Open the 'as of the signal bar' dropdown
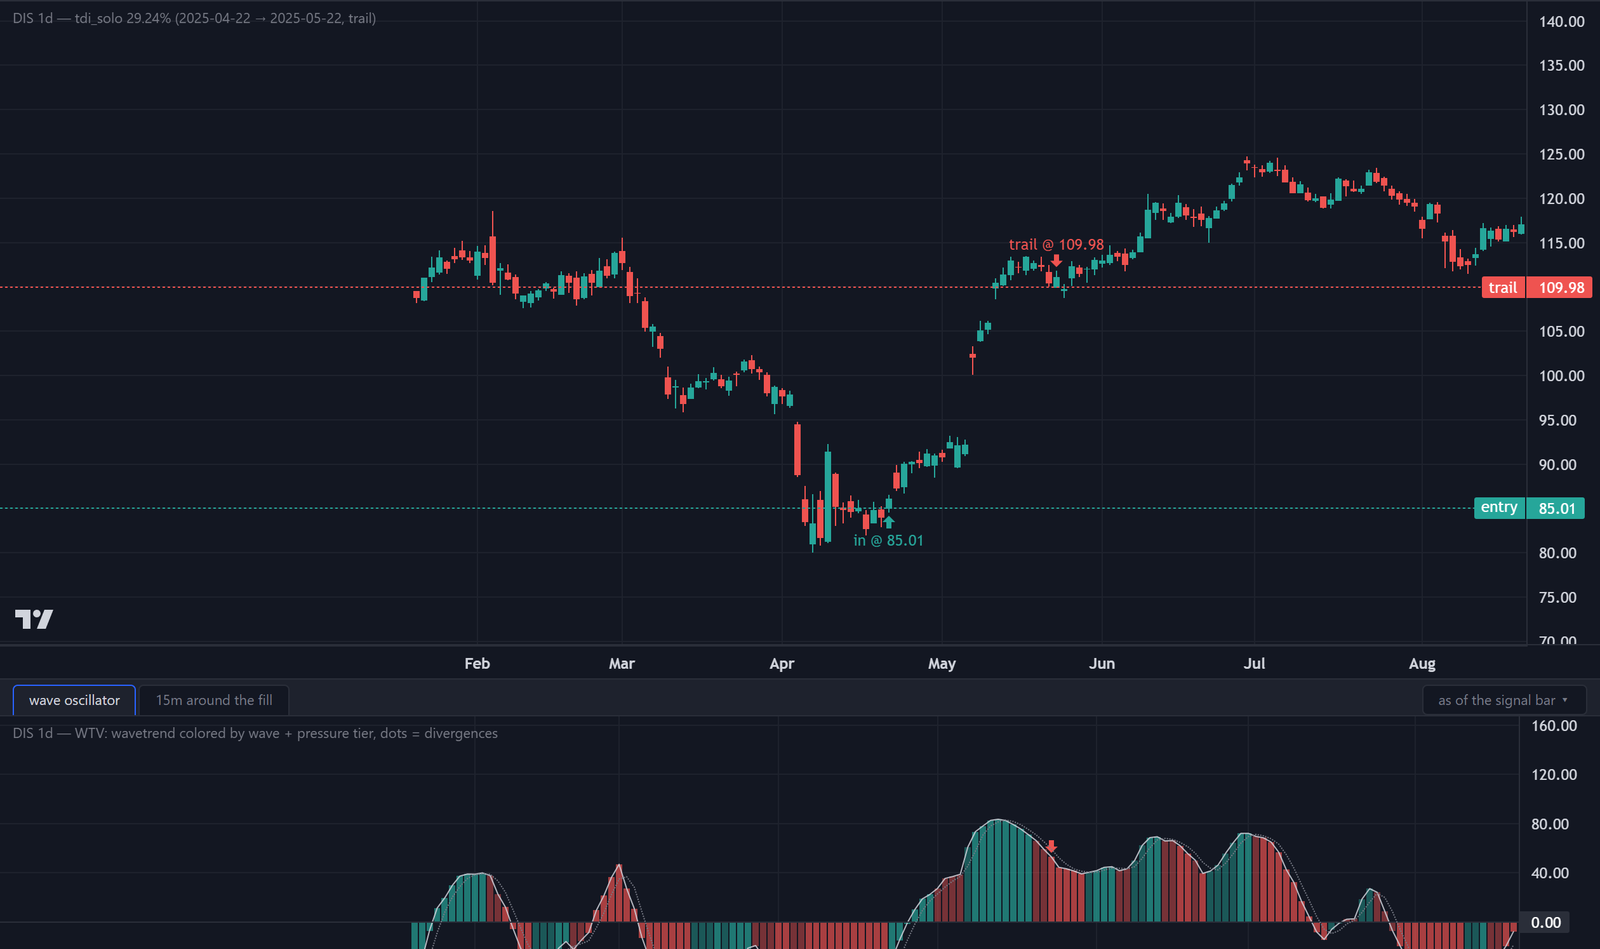Screen dimensions: 1600x949 tap(1504, 700)
